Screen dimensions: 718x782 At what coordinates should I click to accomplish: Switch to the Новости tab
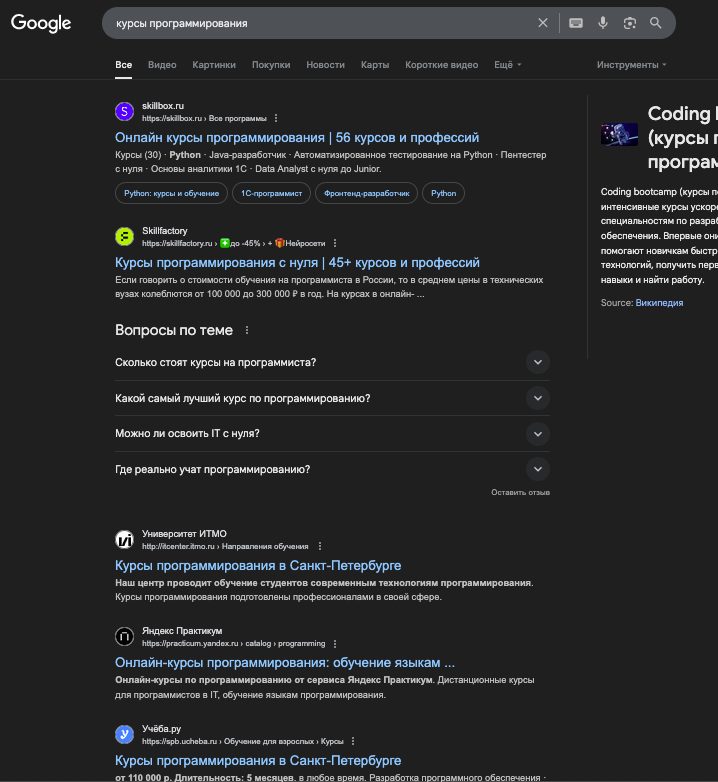click(326, 65)
